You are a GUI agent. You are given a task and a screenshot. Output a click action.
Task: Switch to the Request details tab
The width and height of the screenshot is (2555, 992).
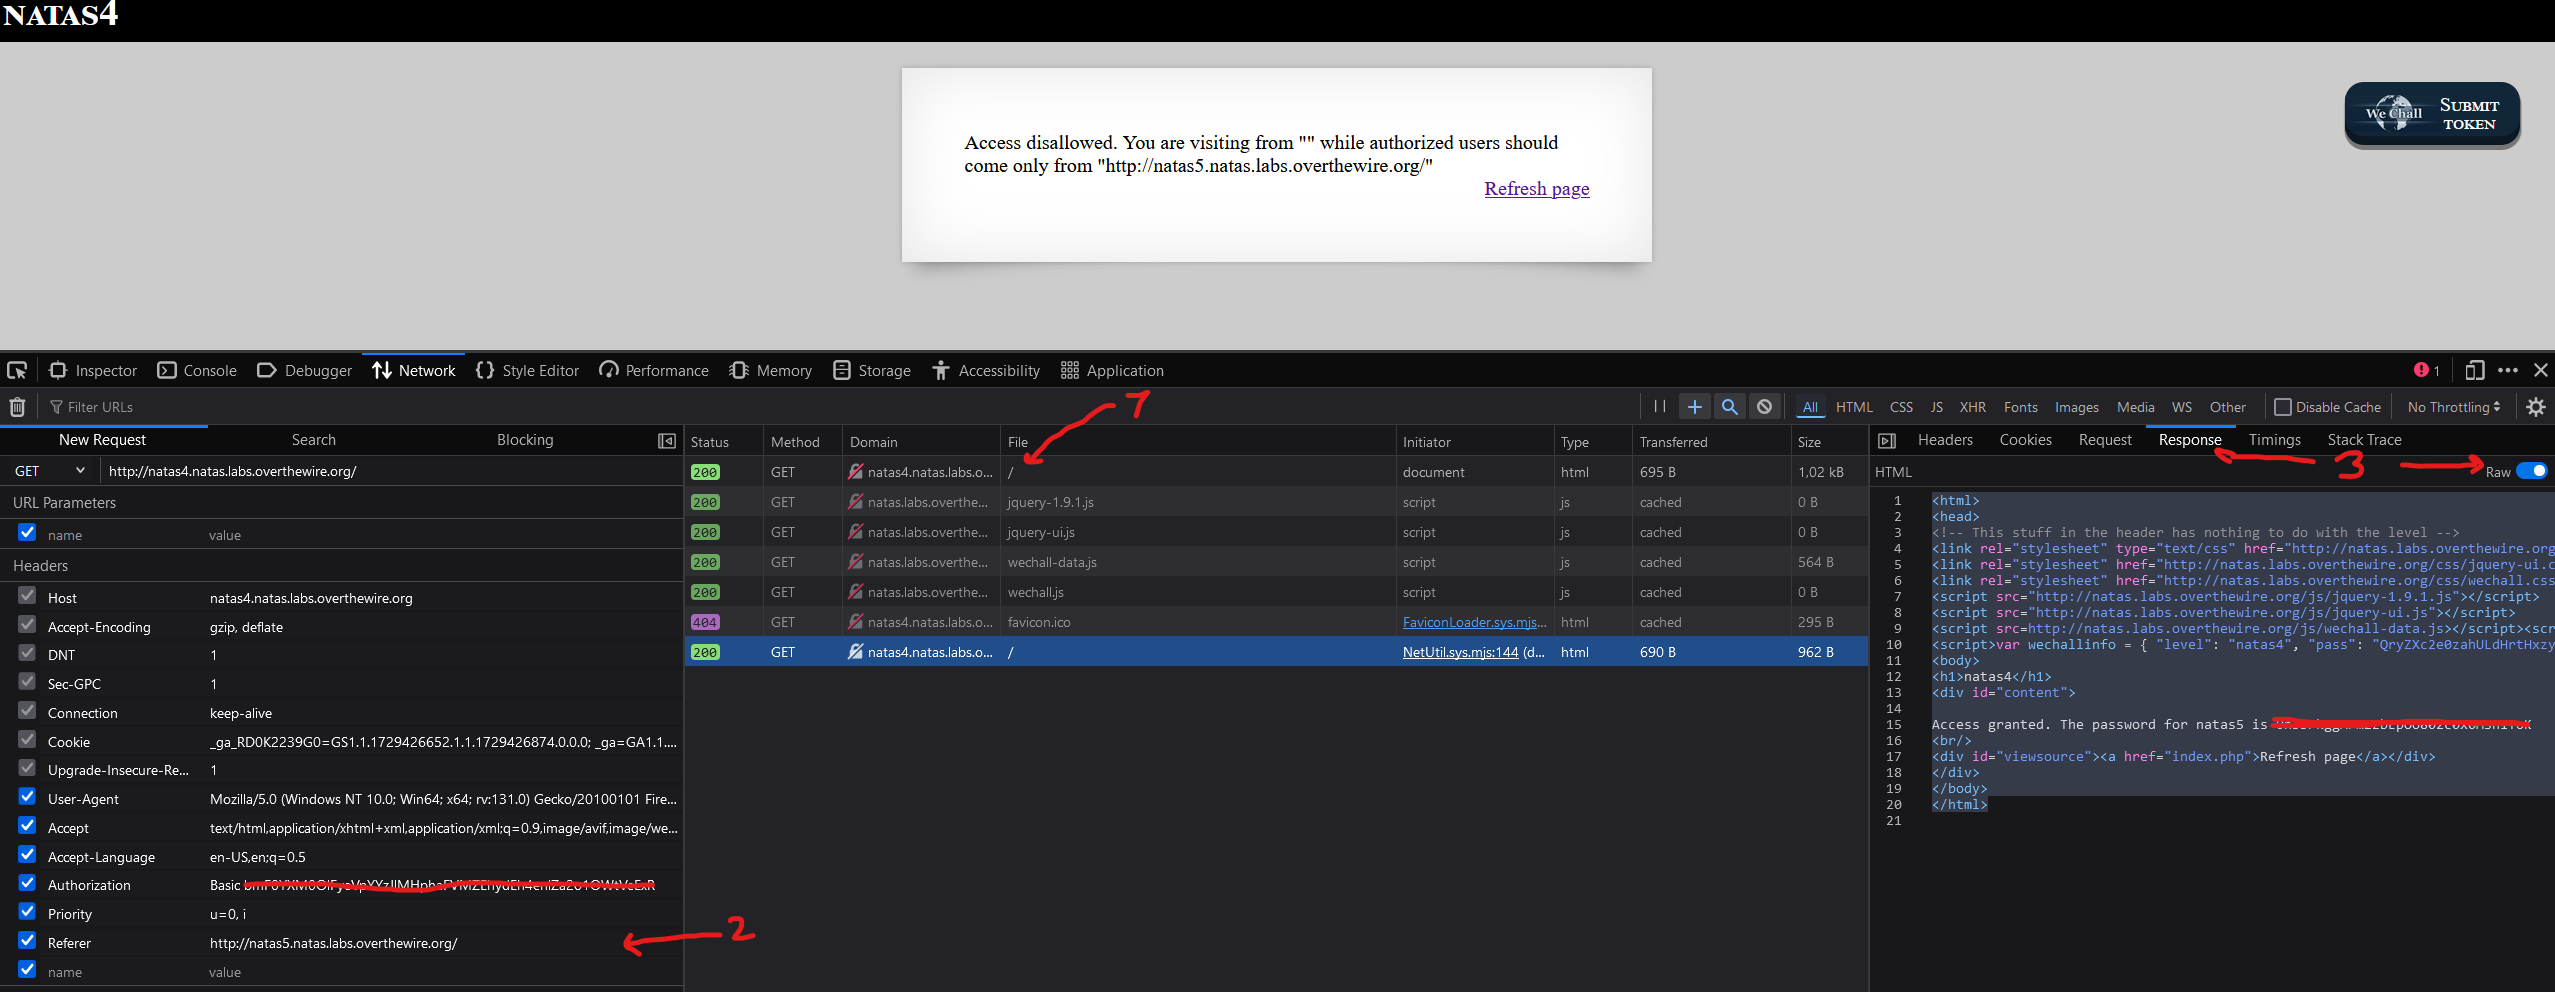pos(2105,440)
